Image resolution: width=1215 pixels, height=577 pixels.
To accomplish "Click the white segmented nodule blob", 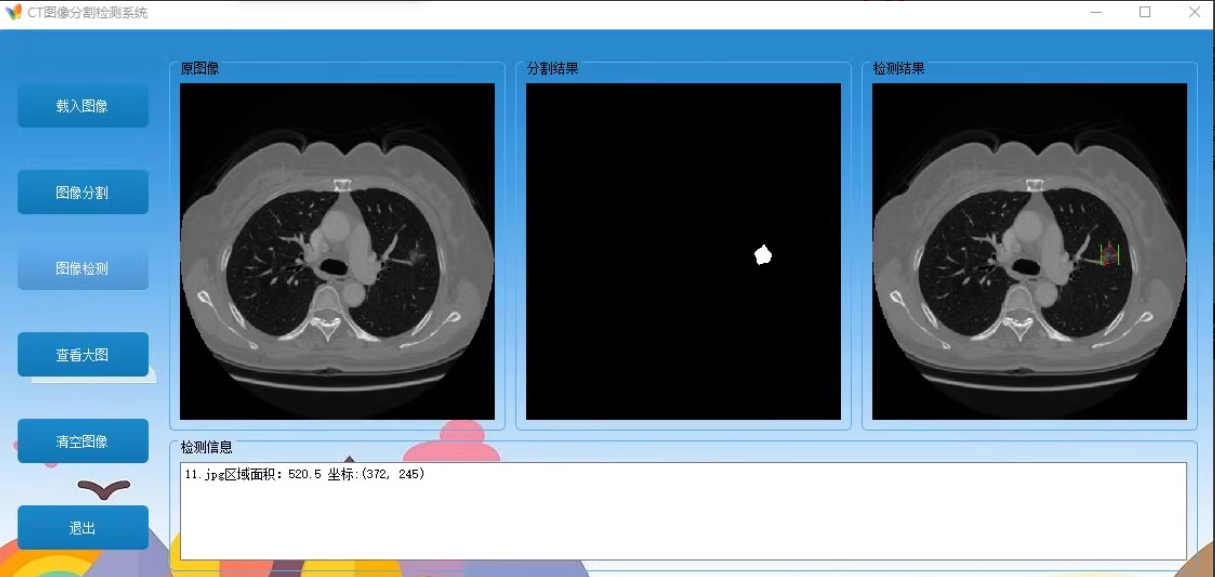I will tap(763, 255).
